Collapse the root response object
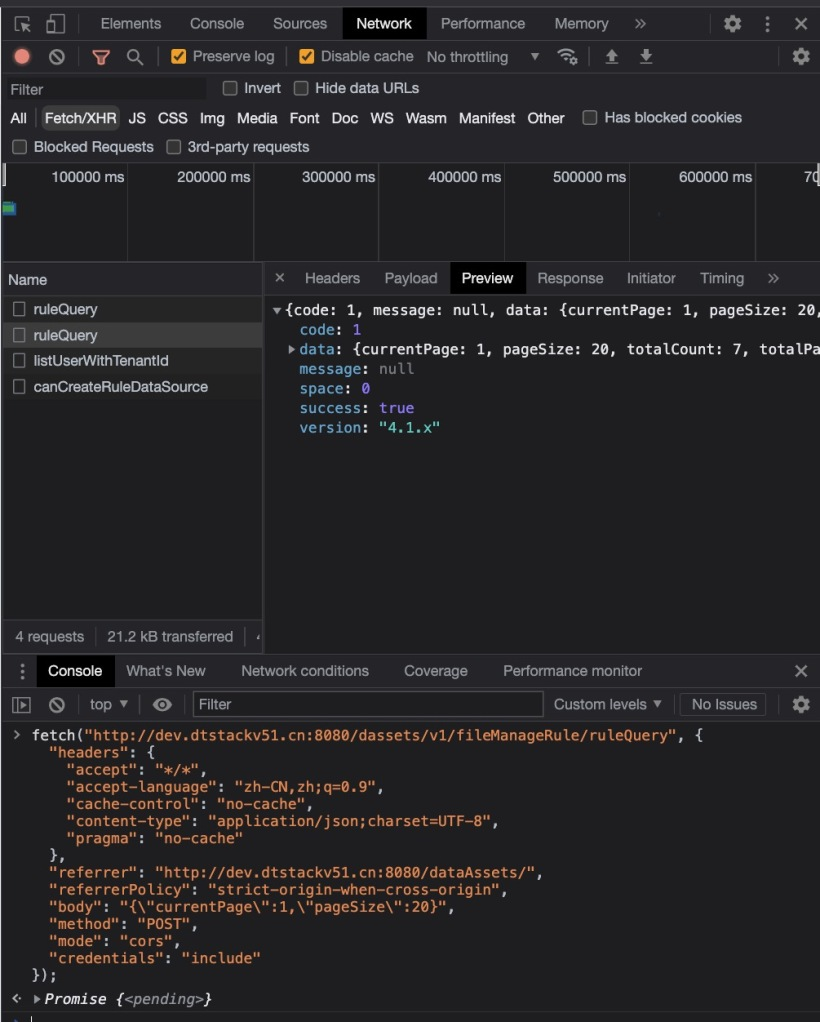This screenshot has height=1022, width=820. (x=277, y=311)
